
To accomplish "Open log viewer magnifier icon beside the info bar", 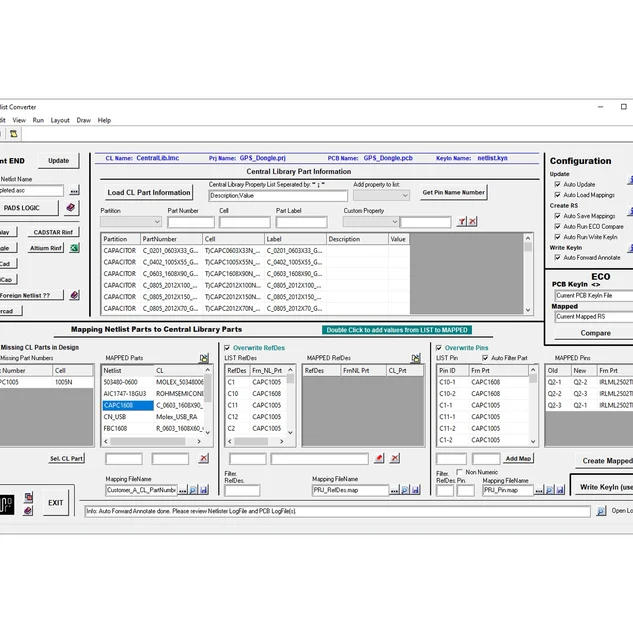I will [x=601, y=511].
